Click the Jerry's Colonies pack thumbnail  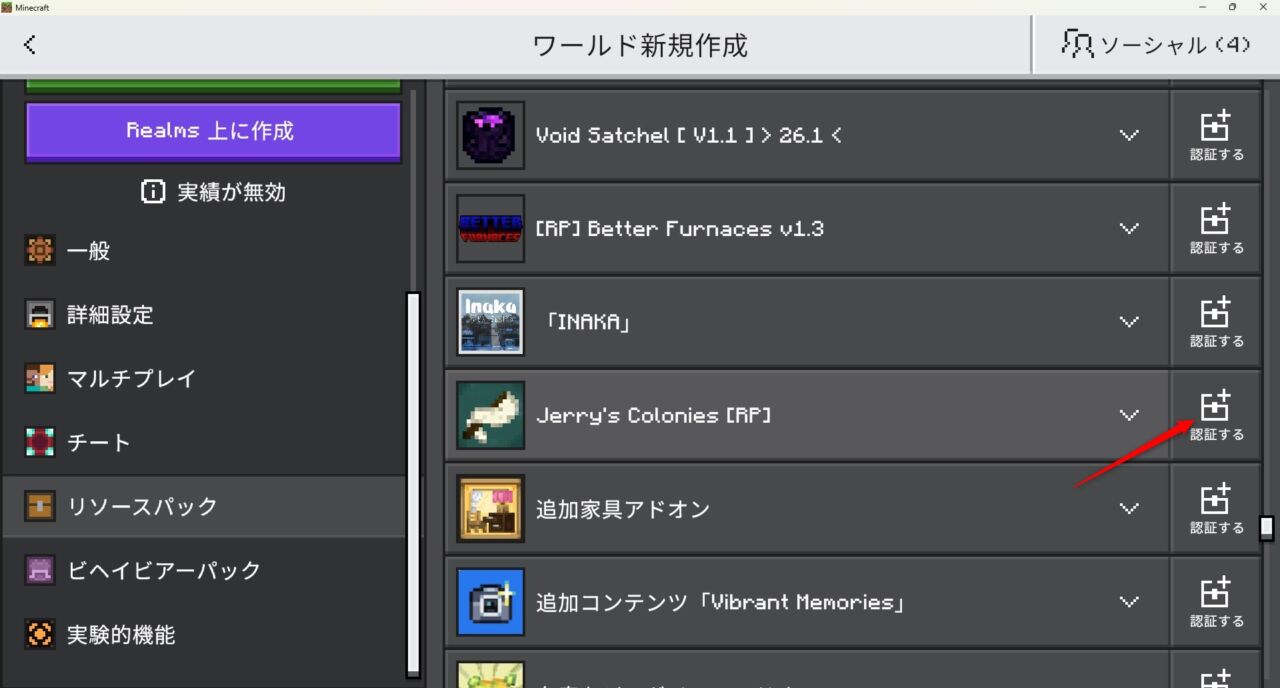pos(490,415)
